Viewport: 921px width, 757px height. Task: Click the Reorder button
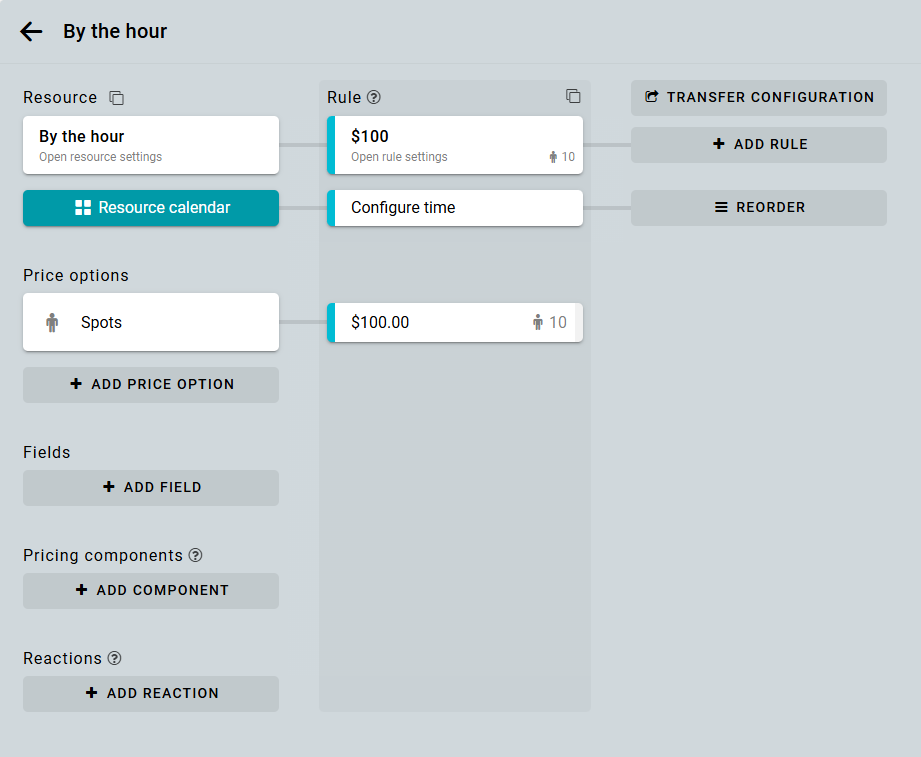pos(758,208)
